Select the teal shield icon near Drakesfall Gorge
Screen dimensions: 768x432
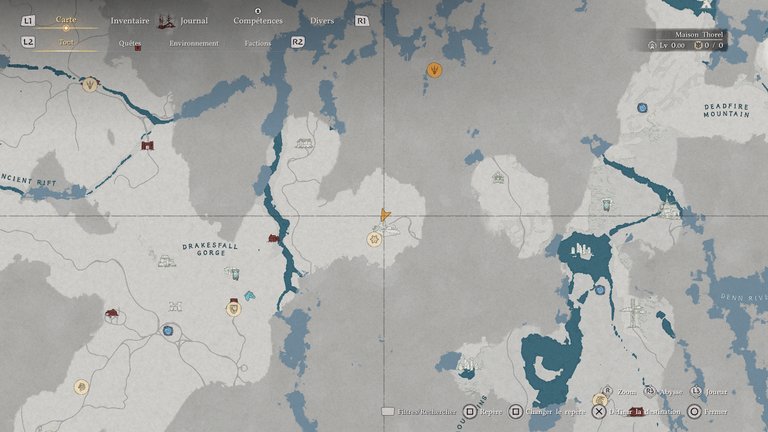point(234,273)
